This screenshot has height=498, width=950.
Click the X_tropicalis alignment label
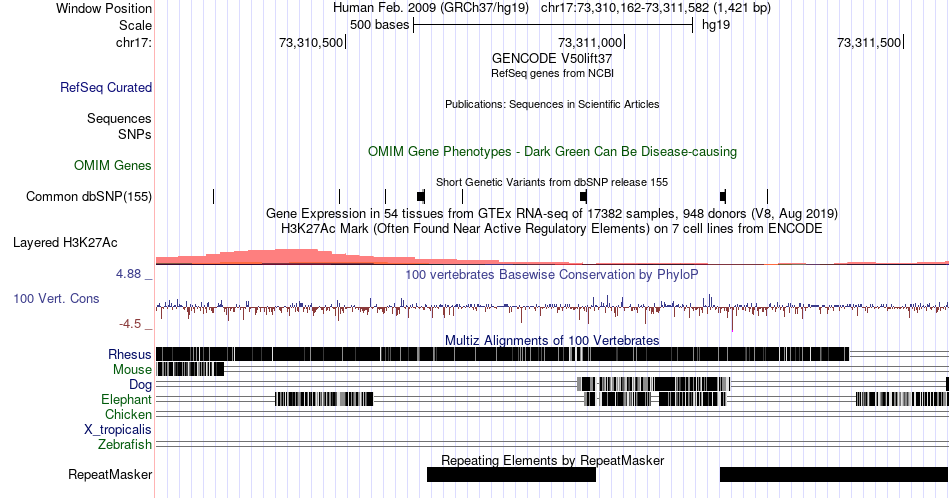pos(118,430)
